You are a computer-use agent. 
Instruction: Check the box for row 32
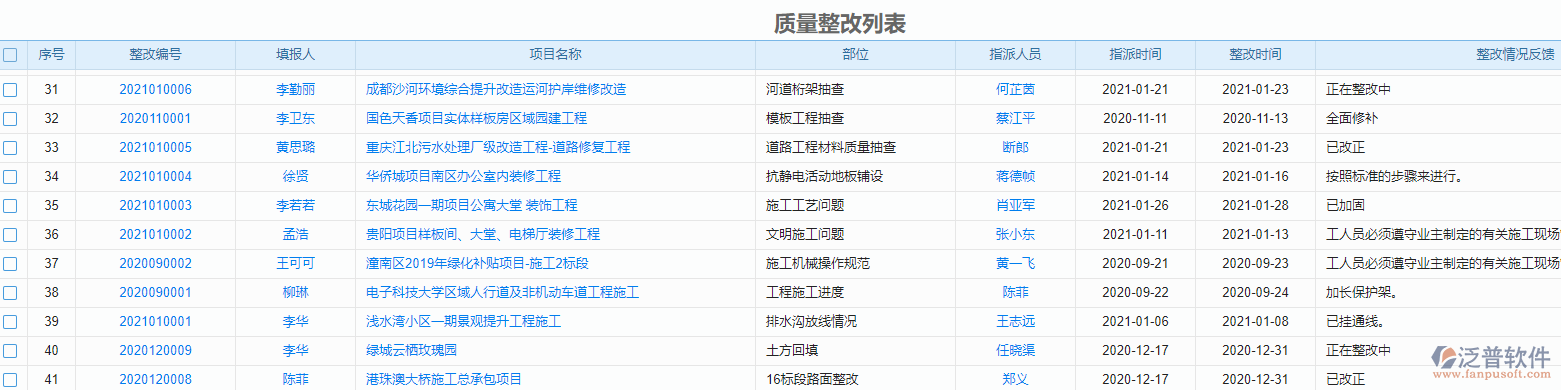(x=10, y=119)
